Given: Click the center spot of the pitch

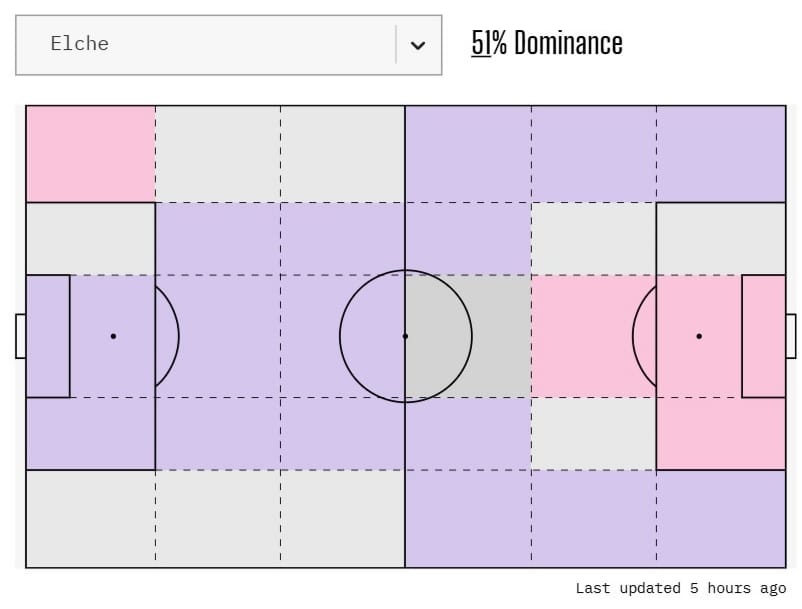Looking at the screenshot, I should [x=405, y=336].
